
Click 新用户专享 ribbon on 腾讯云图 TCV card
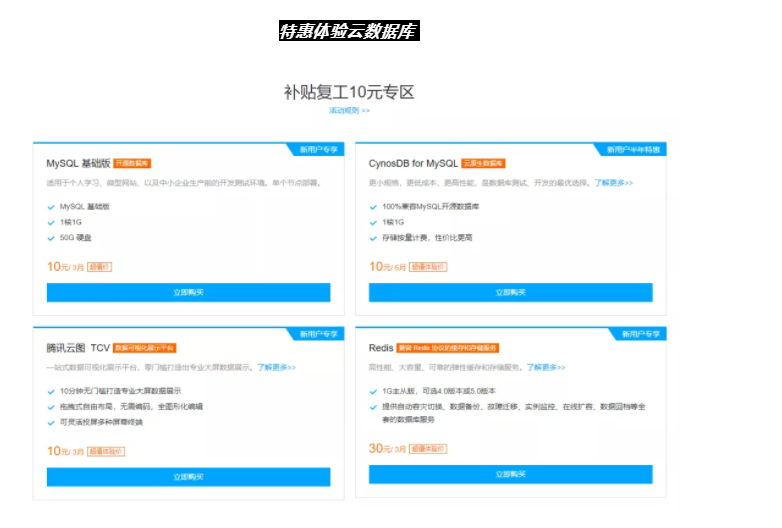[318, 334]
